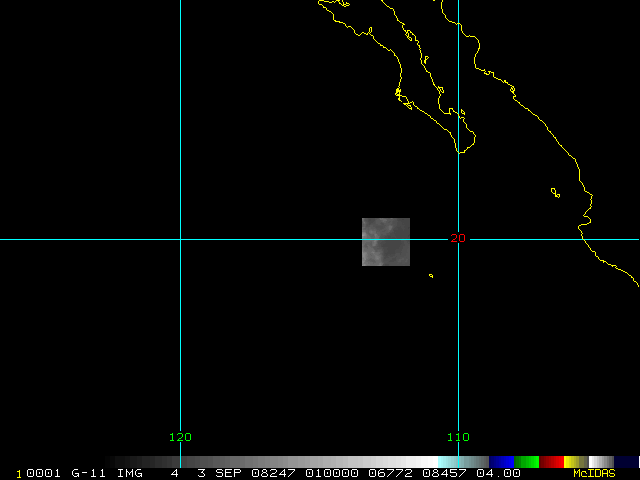Select the yellow color bar segment

click(573, 461)
